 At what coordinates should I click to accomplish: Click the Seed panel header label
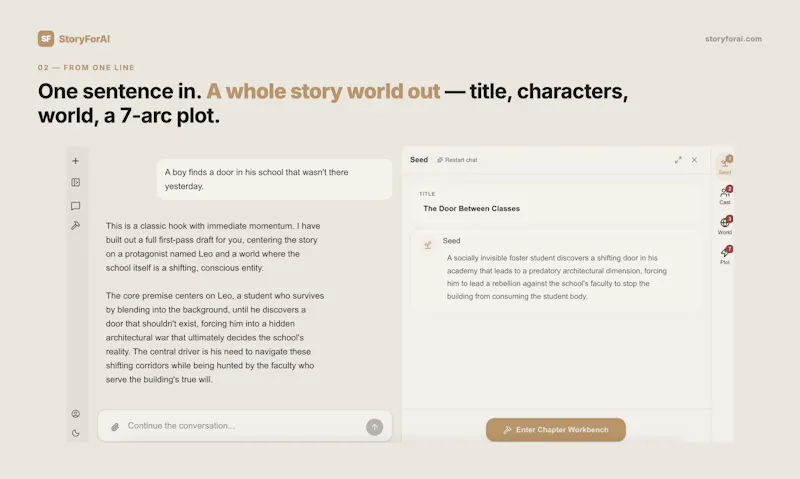[x=419, y=160]
